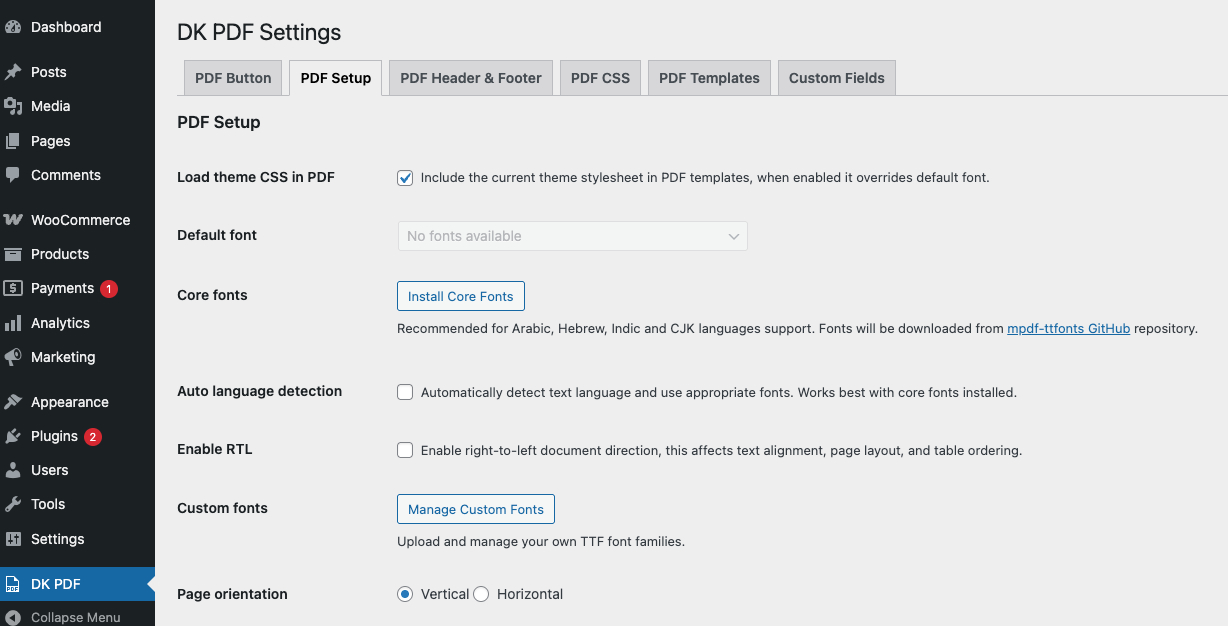Uncheck Load theme CSS in PDF
This screenshot has height=626, width=1228.
pyautogui.click(x=405, y=178)
